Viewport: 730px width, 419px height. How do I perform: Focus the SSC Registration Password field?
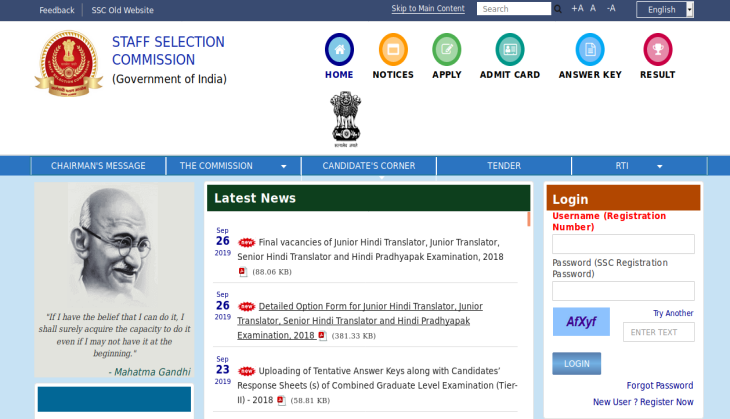click(623, 291)
